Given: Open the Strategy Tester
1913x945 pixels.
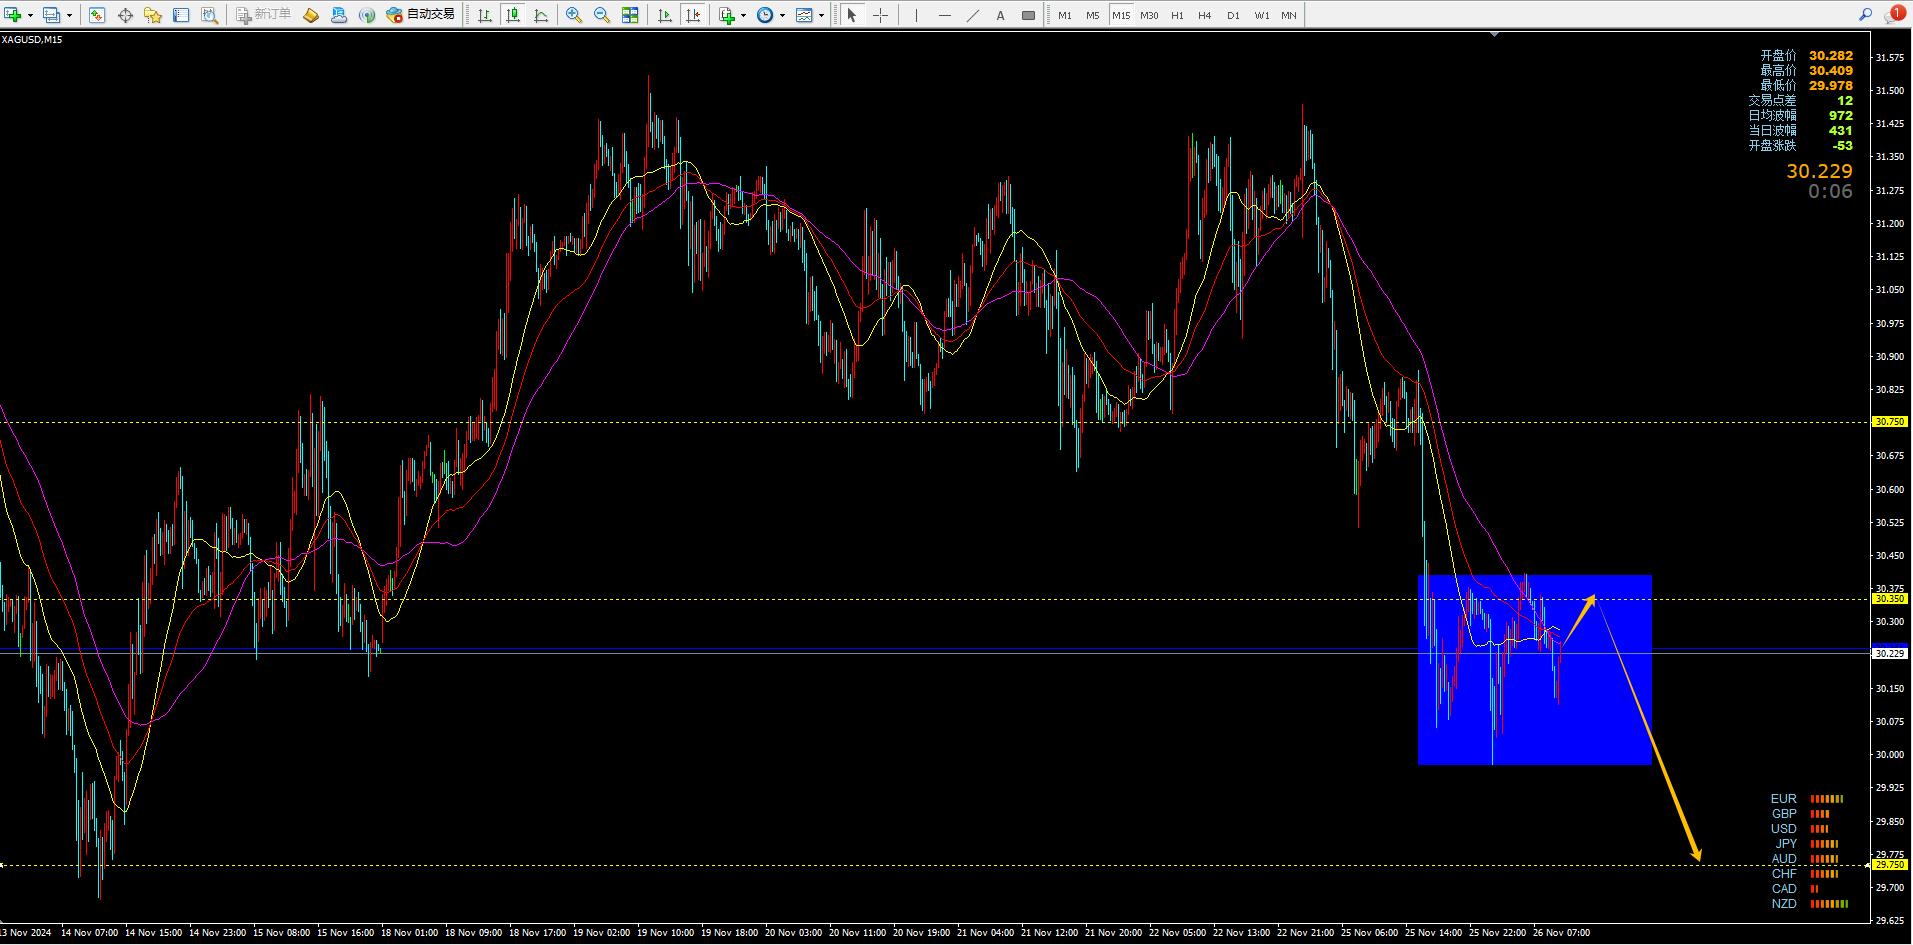Looking at the screenshot, I should pyautogui.click(x=209, y=15).
